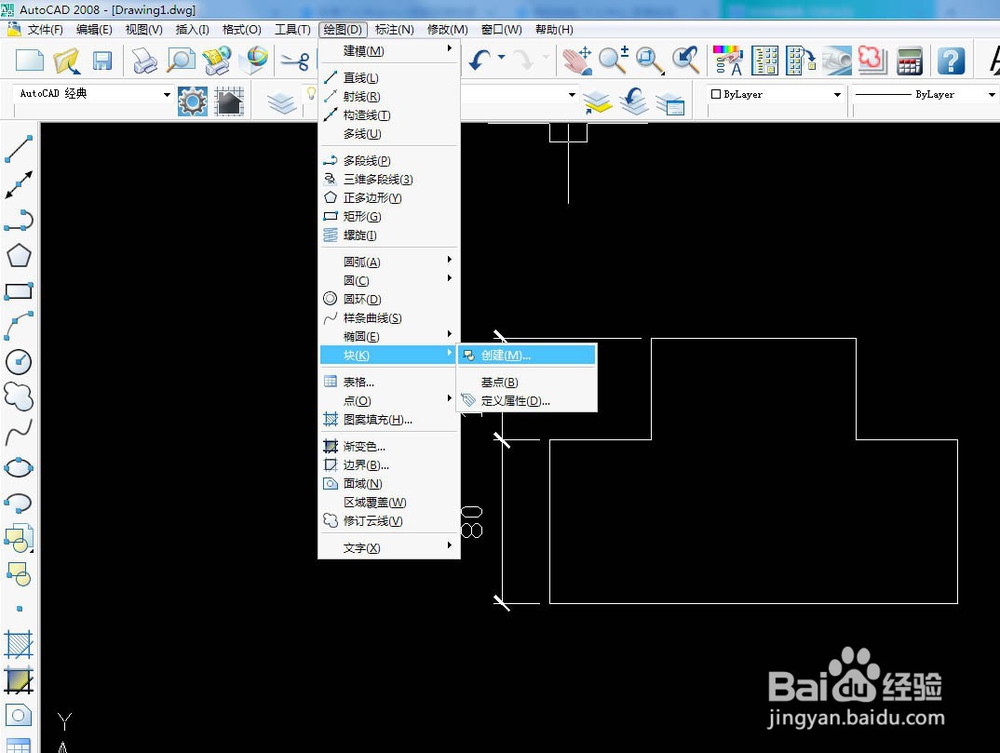The height and width of the screenshot is (753, 1000).
Task: Open a drawing file icon
Action: click(x=66, y=61)
